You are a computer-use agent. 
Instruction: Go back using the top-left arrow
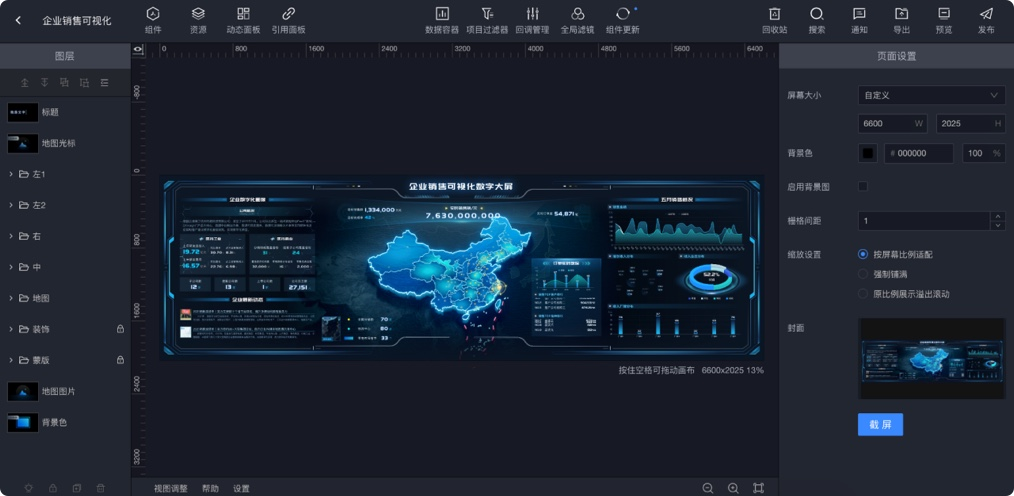(18, 21)
